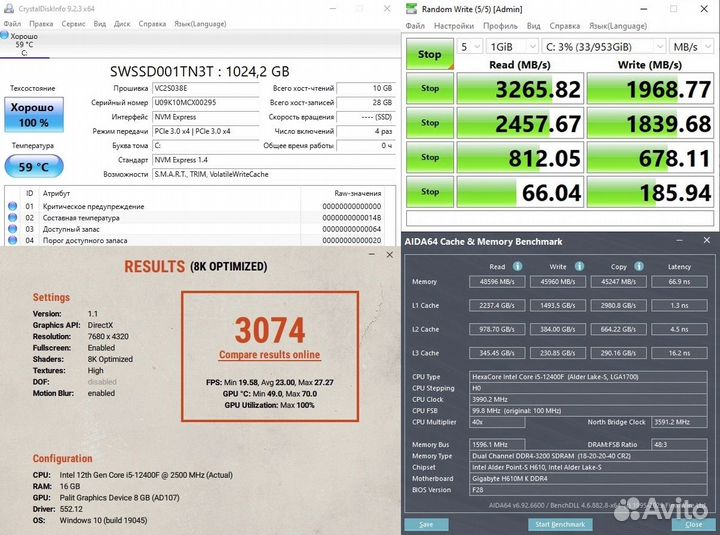This screenshot has width=720, height=535.
Task: Open Настройки menu in CrystalDiskMark
Action: pos(454,26)
